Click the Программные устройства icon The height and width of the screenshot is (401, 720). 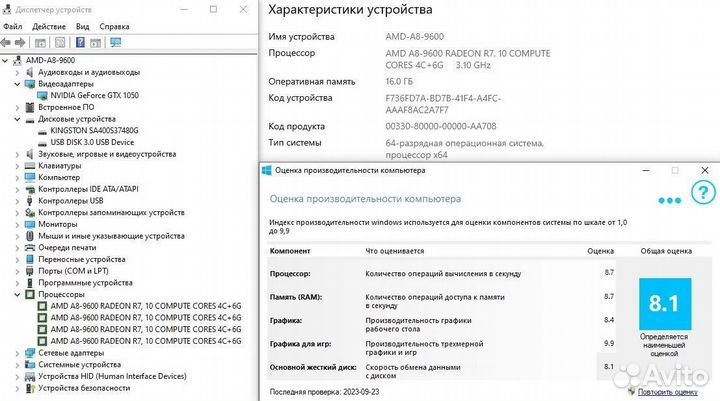30,283
